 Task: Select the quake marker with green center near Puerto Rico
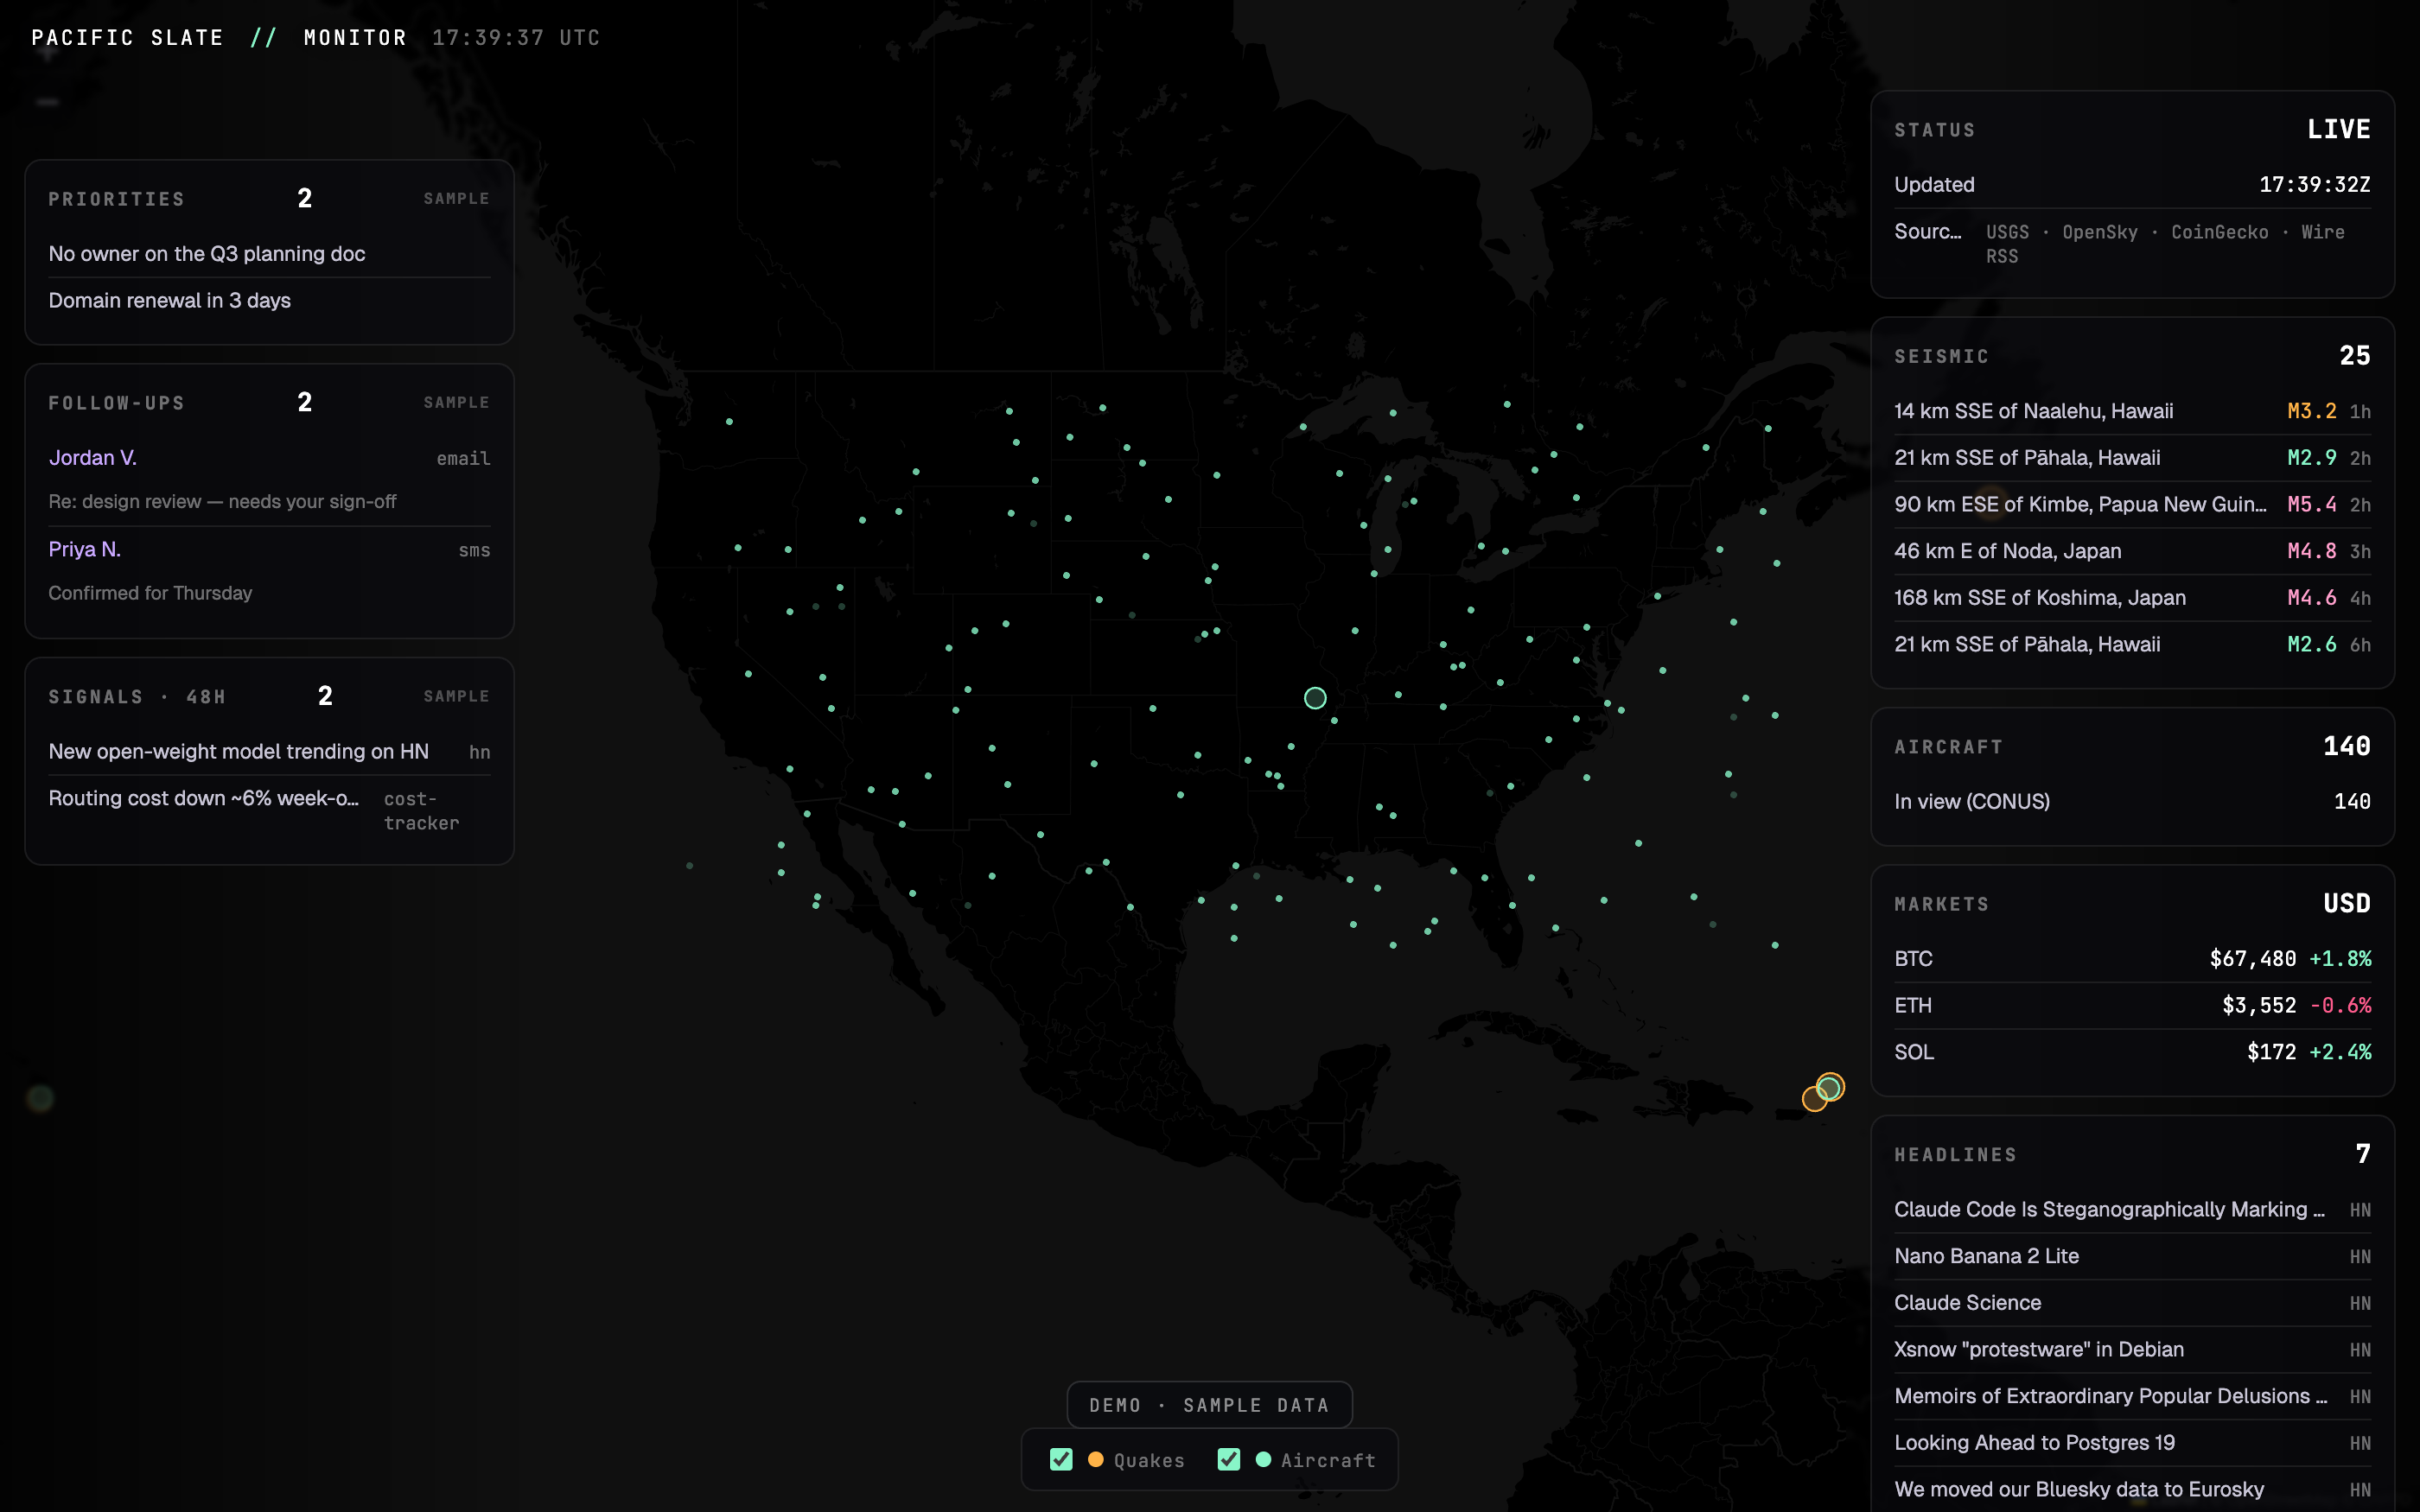(1829, 1087)
